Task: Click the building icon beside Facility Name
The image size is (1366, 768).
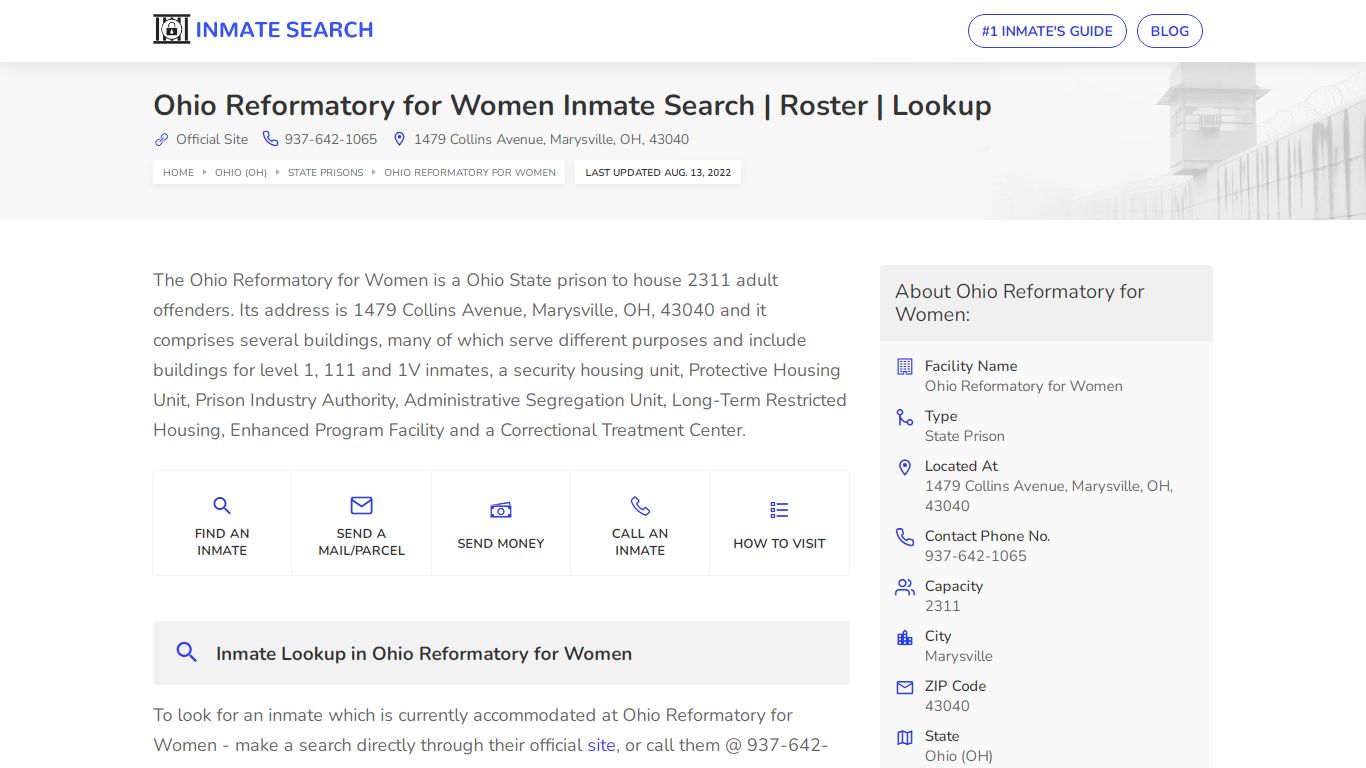Action: (x=905, y=367)
